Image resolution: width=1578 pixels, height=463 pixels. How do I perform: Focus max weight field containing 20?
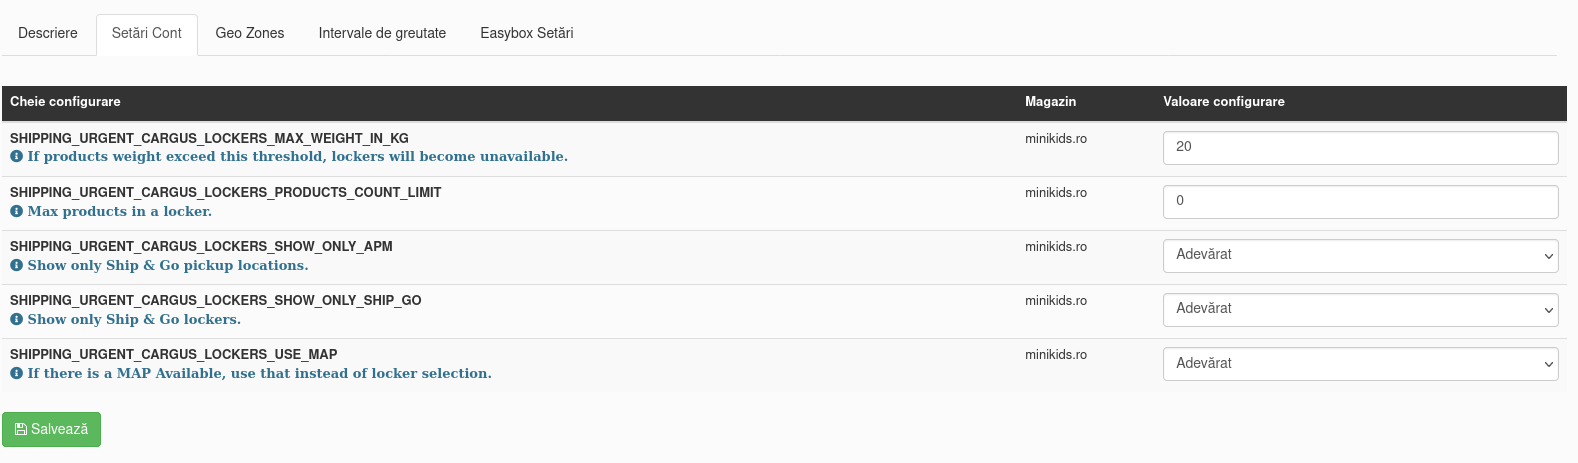pyautogui.click(x=1360, y=147)
